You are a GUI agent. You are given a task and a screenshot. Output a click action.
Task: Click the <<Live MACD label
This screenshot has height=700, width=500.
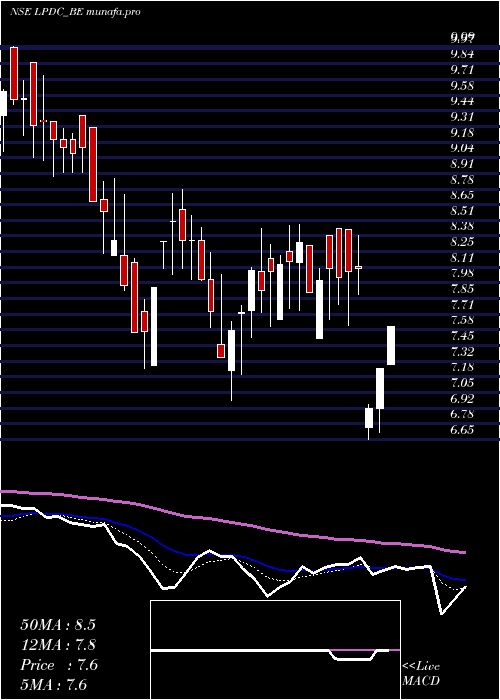421,673
